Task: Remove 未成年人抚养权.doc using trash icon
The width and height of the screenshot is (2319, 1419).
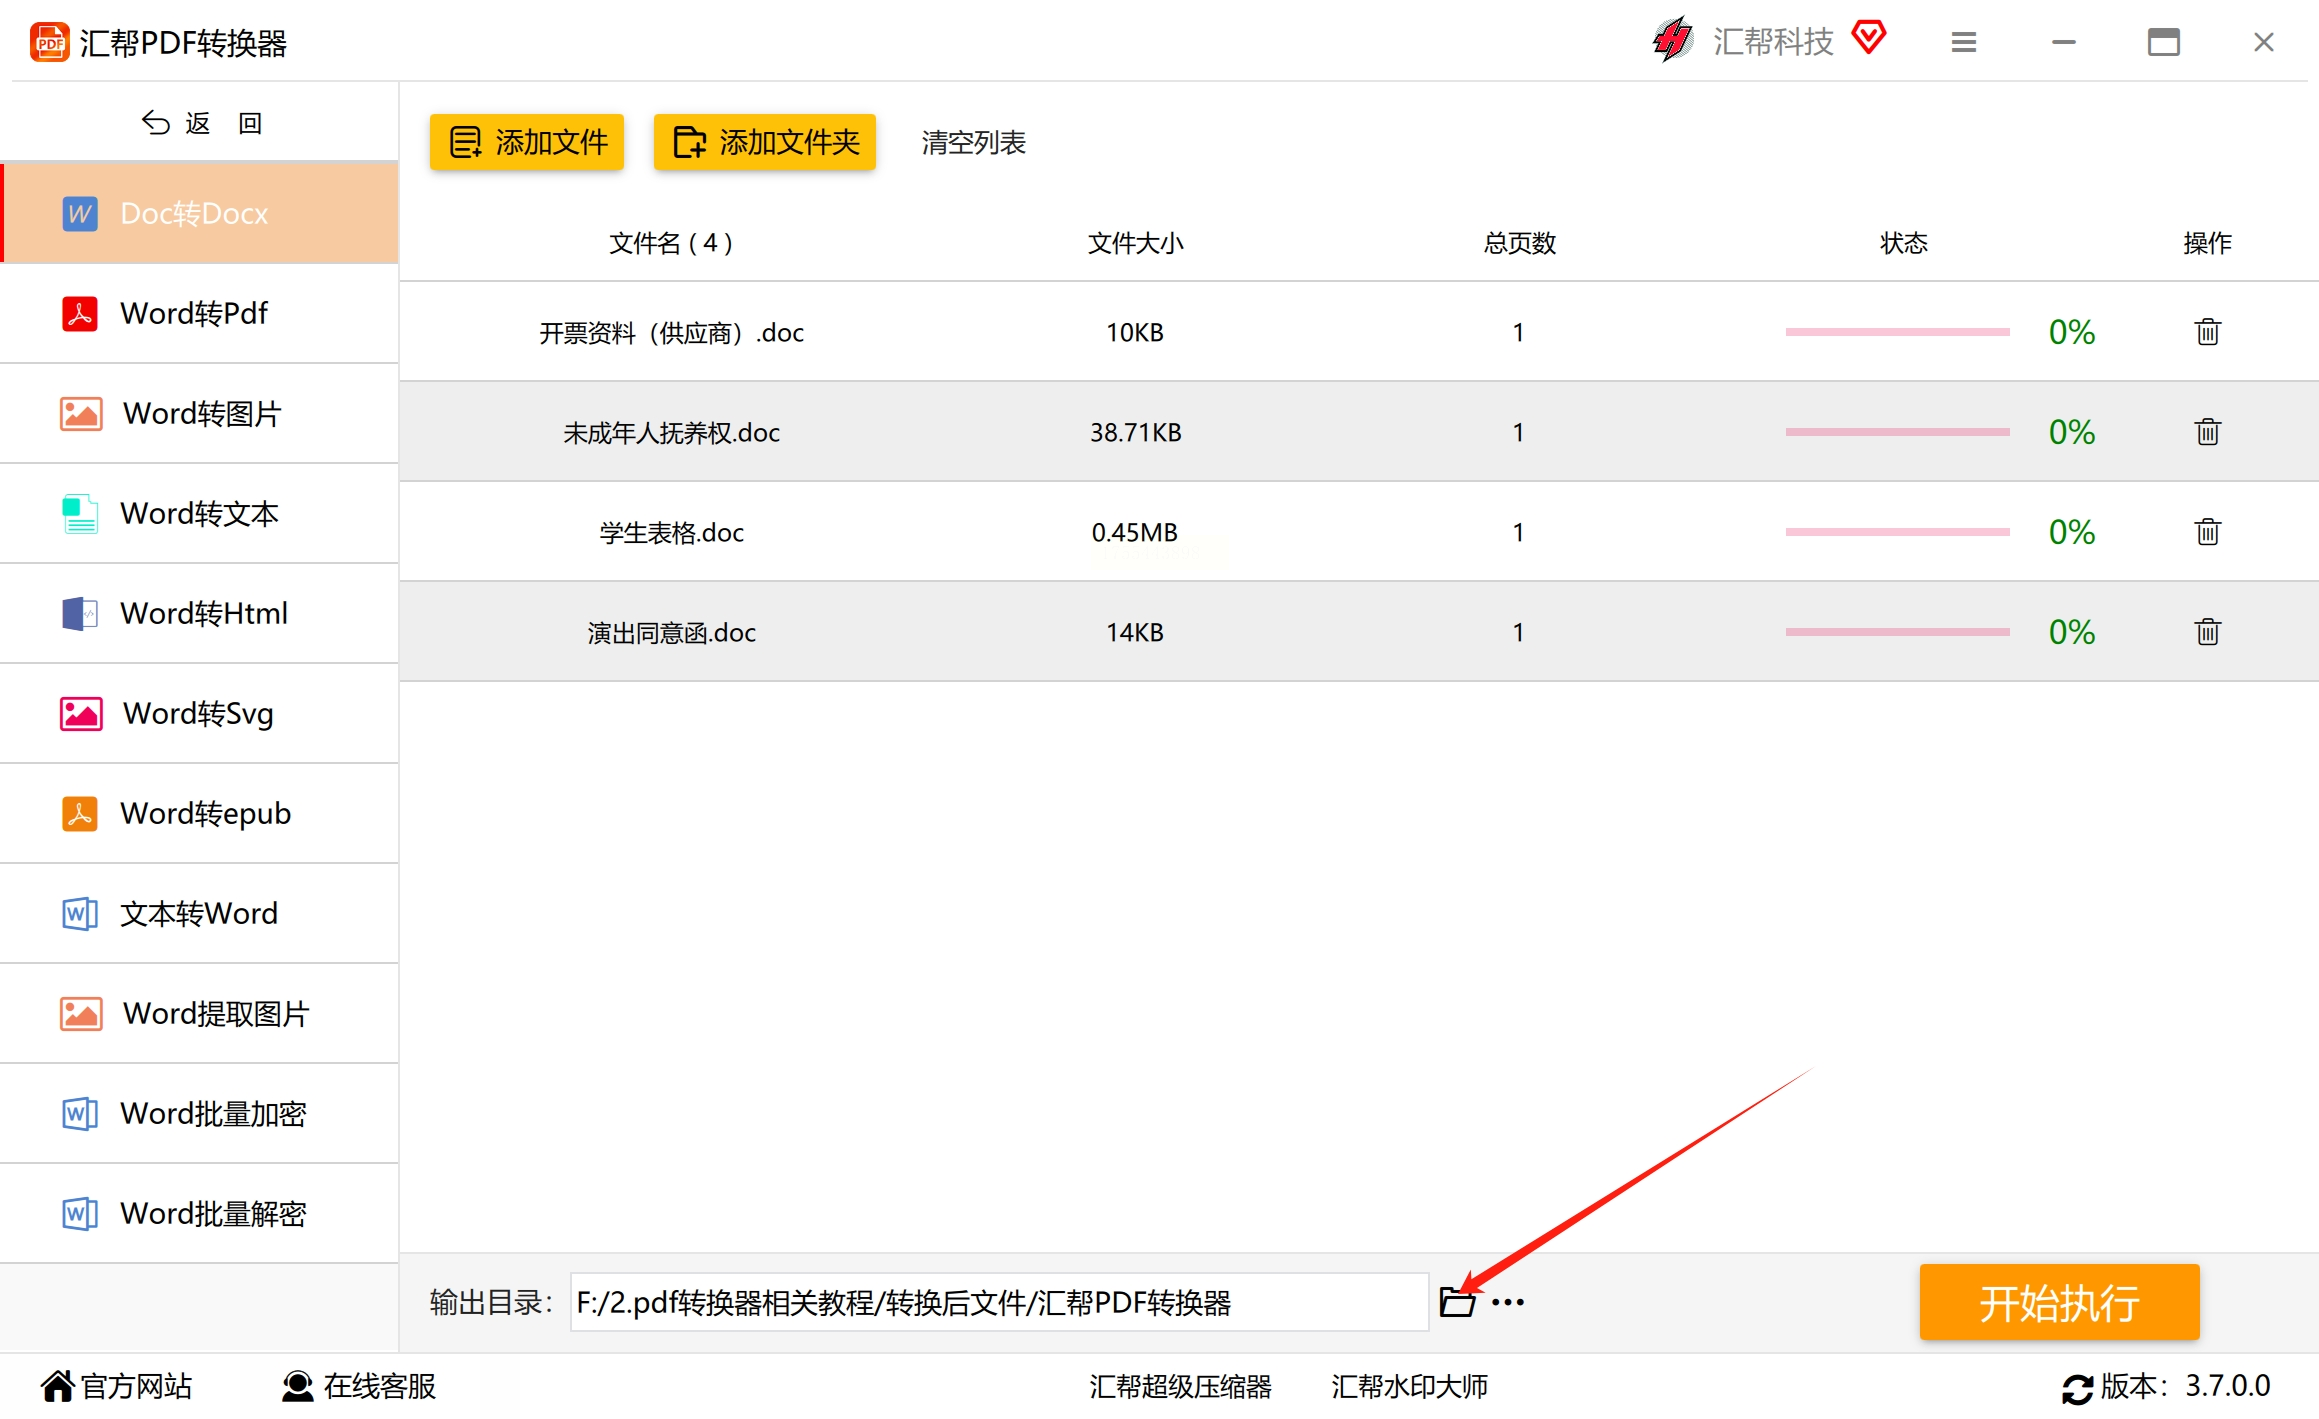Action: tap(2207, 432)
